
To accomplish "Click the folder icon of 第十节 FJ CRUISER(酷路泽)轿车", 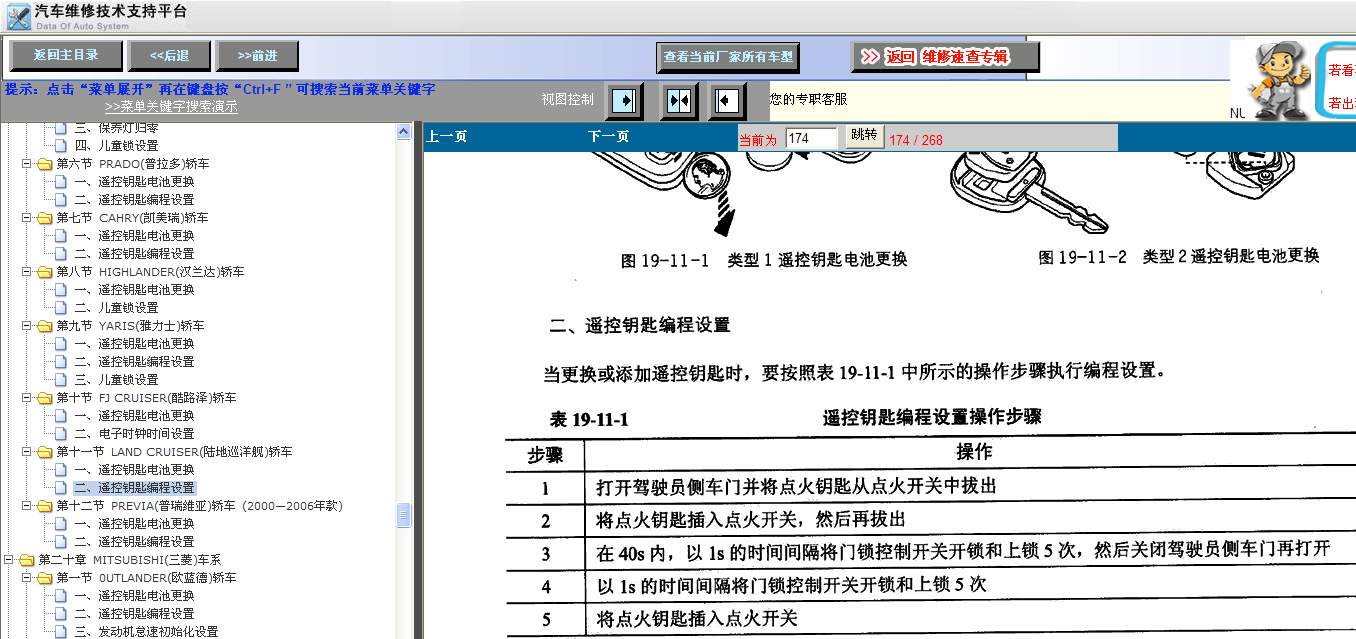I will click(44, 398).
